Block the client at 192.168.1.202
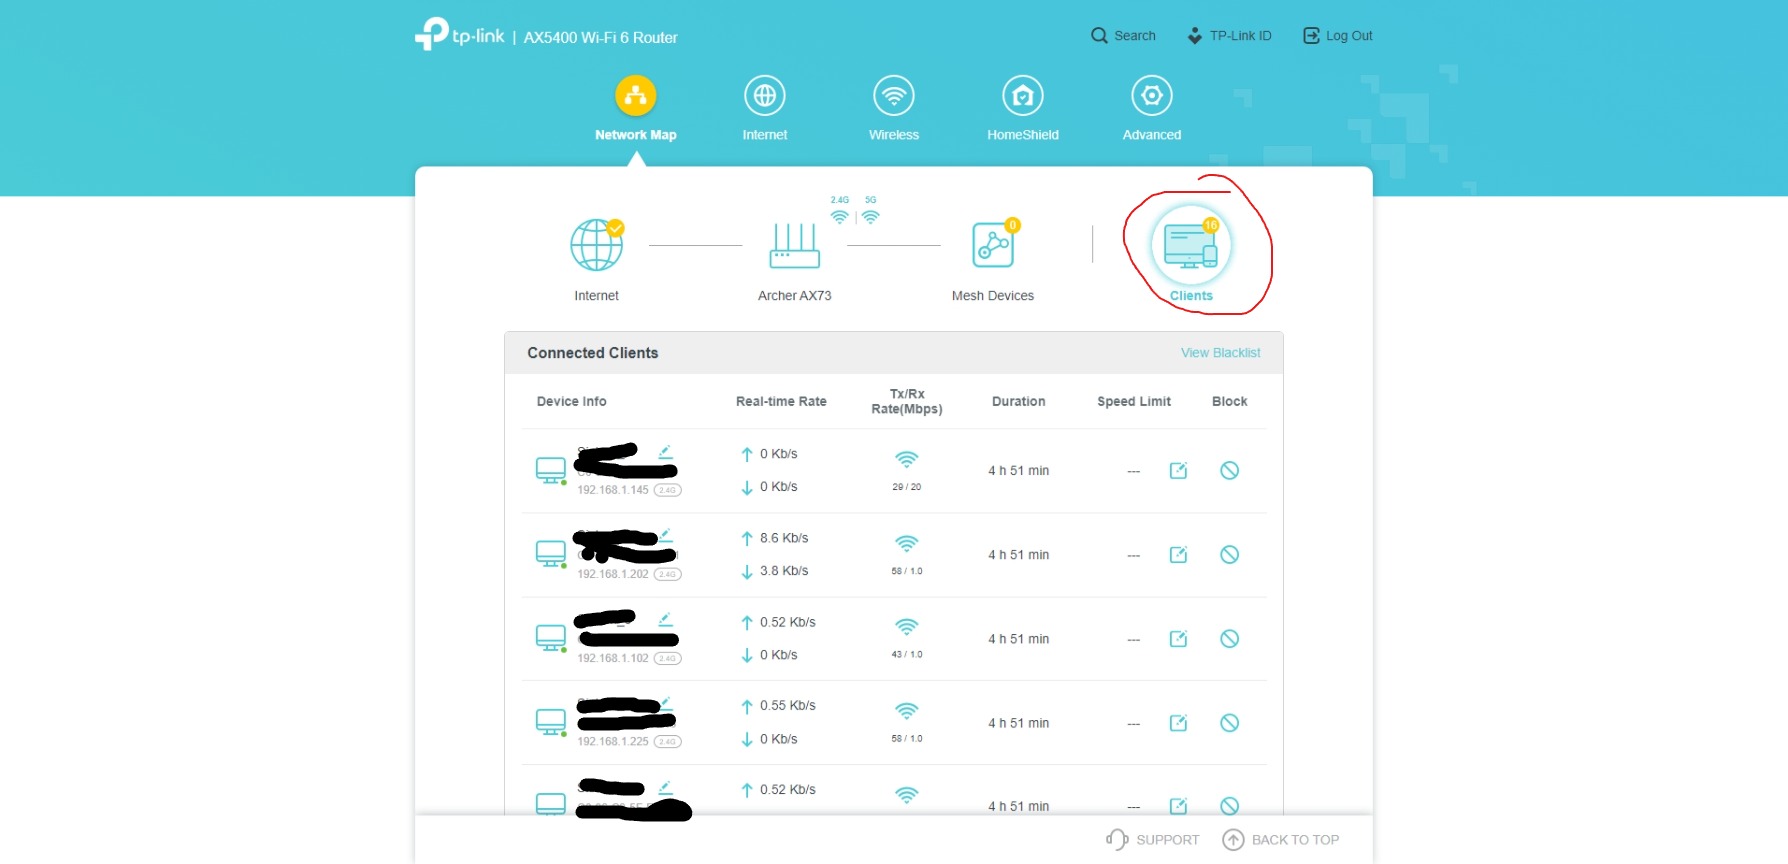This screenshot has width=1788, height=864. pos(1230,555)
